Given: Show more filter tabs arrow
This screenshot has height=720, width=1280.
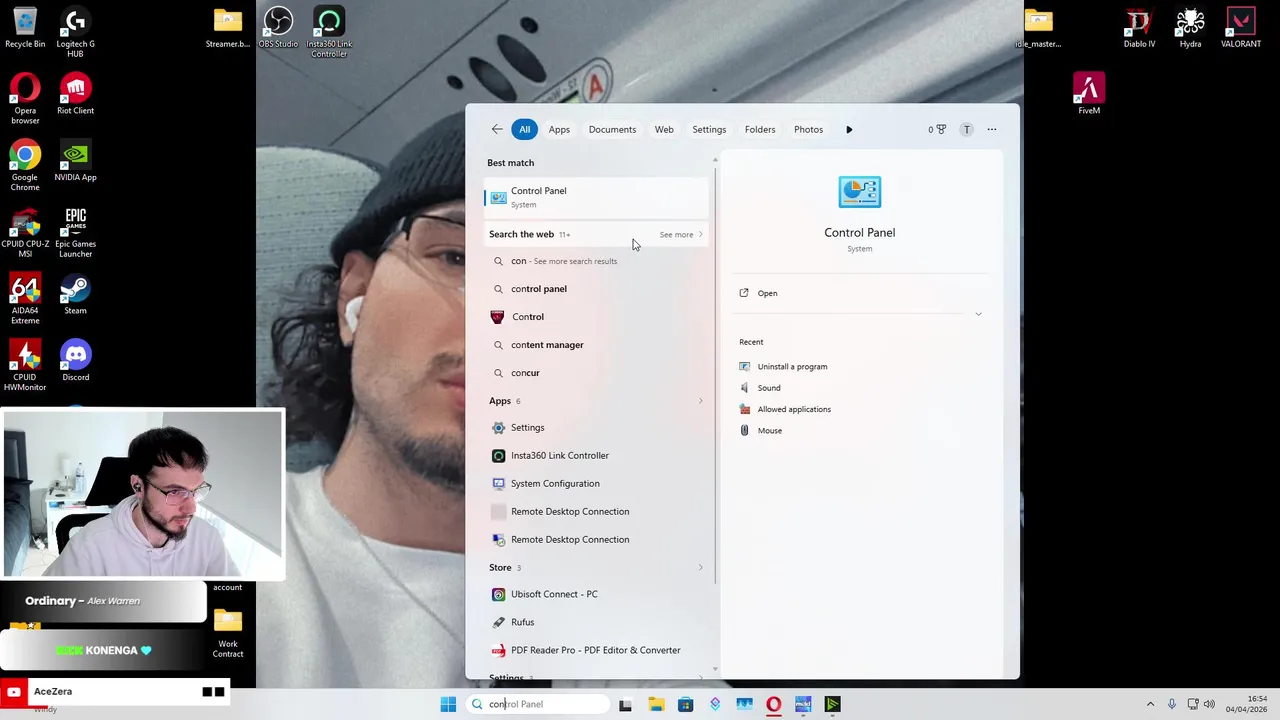Looking at the screenshot, I should click(849, 129).
